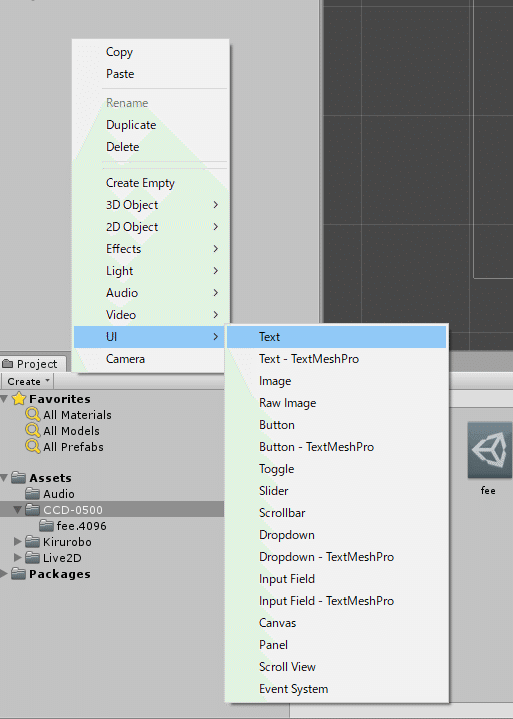The width and height of the screenshot is (513, 719).
Task: Click the fee.4096 folder icon
Action: click(46, 525)
